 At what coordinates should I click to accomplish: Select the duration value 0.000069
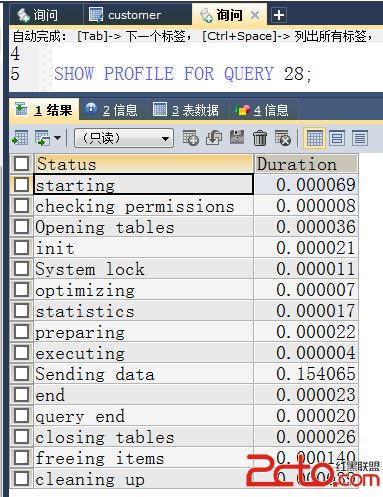click(306, 184)
